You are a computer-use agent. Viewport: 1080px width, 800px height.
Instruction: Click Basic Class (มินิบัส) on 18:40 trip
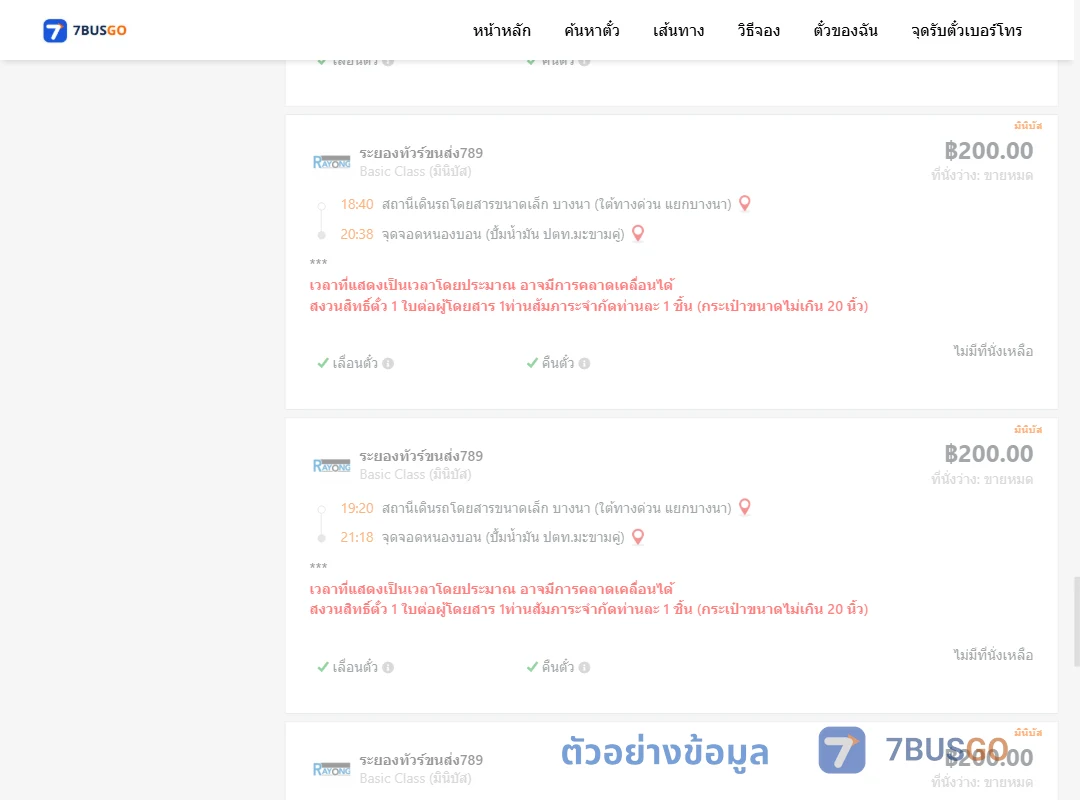(x=415, y=171)
